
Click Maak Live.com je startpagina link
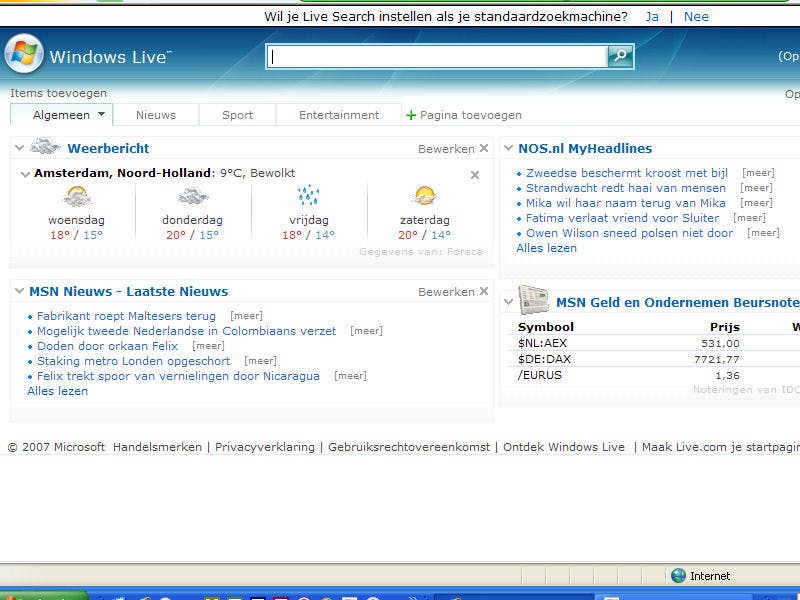(721, 447)
